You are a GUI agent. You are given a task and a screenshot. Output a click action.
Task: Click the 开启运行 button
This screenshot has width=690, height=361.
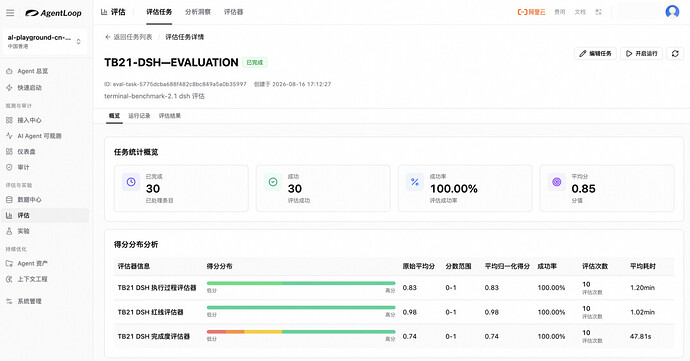tap(642, 53)
